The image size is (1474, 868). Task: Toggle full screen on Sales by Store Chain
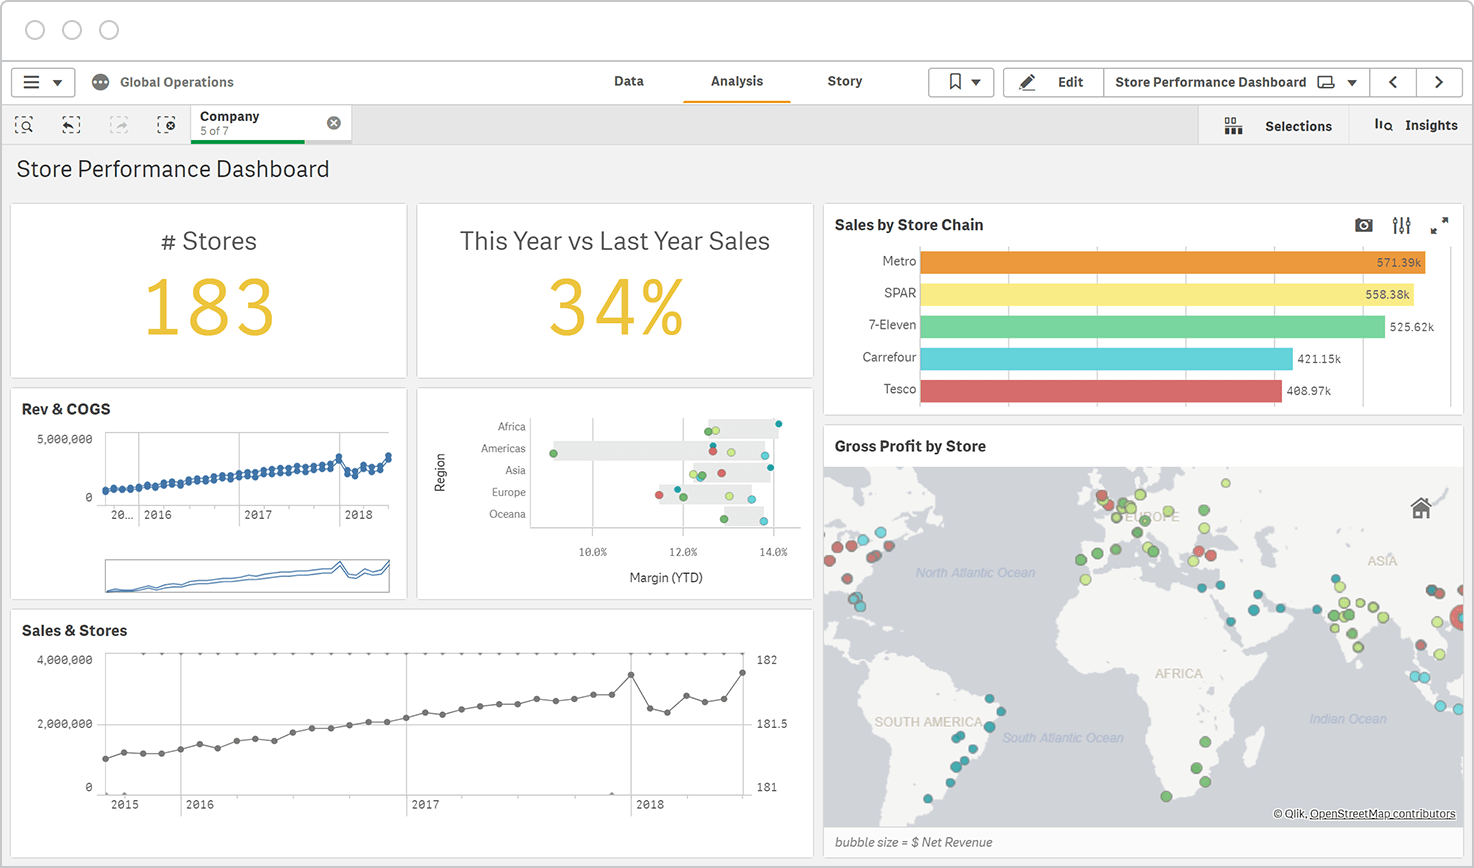[x=1439, y=226]
